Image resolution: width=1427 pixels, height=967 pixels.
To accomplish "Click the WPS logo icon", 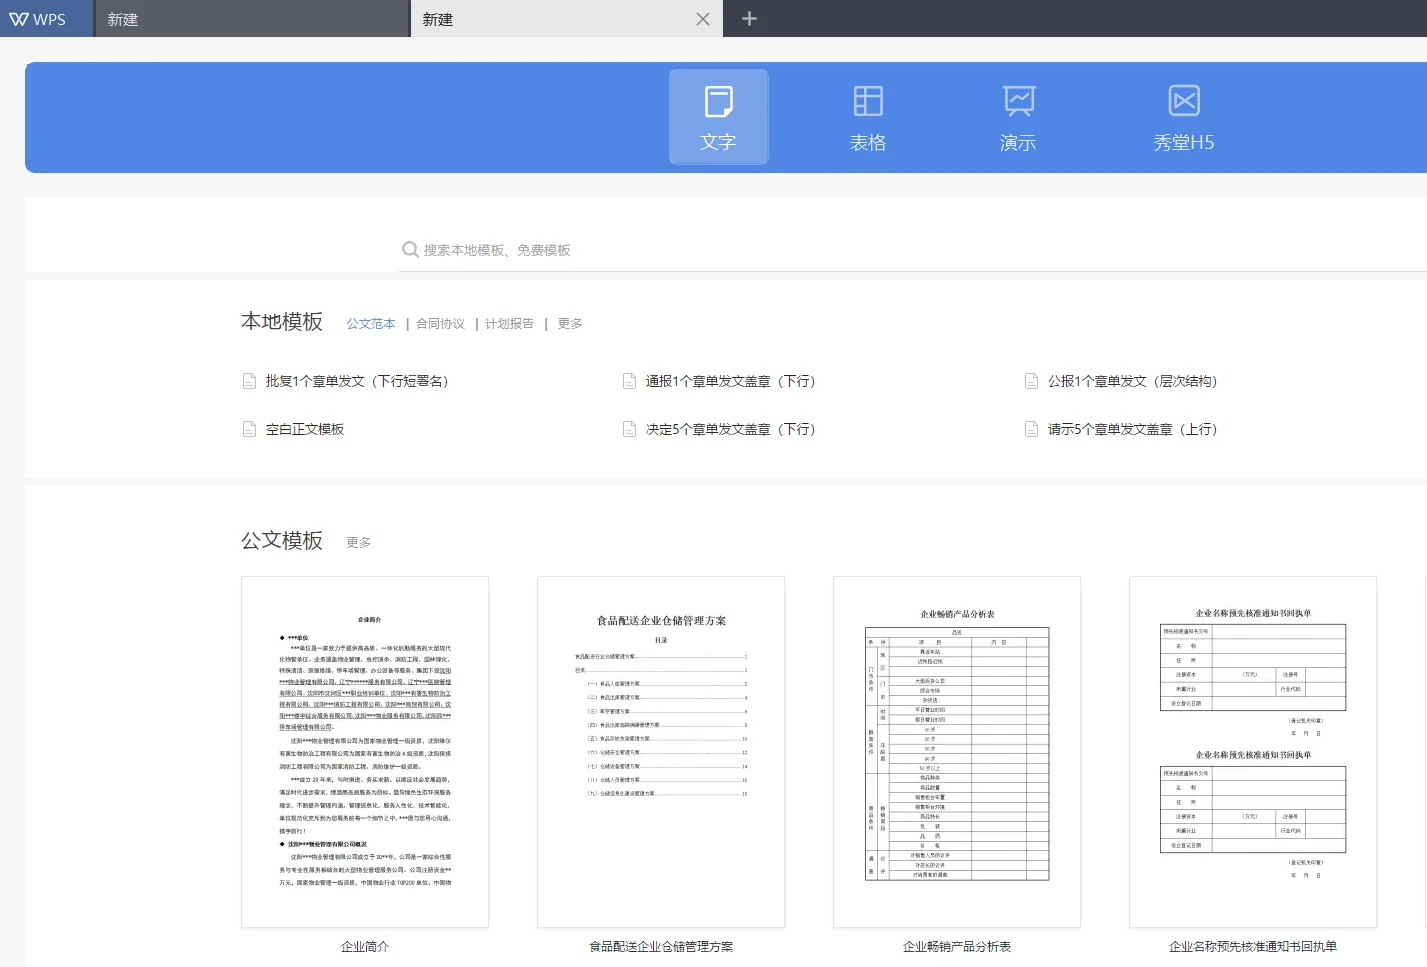I will pos(20,18).
